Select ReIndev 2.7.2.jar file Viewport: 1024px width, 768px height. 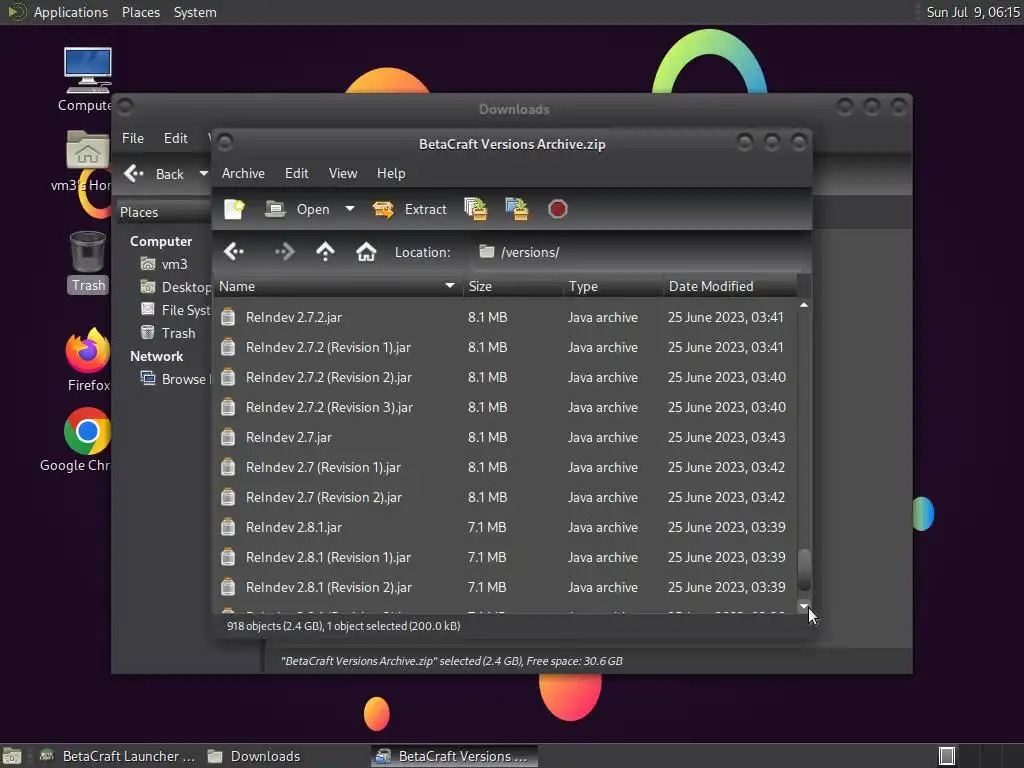pyautogui.click(x=505, y=317)
